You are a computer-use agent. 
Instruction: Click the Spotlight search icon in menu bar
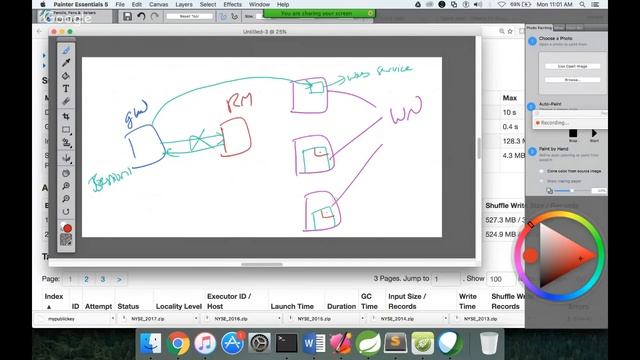(582, 4)
